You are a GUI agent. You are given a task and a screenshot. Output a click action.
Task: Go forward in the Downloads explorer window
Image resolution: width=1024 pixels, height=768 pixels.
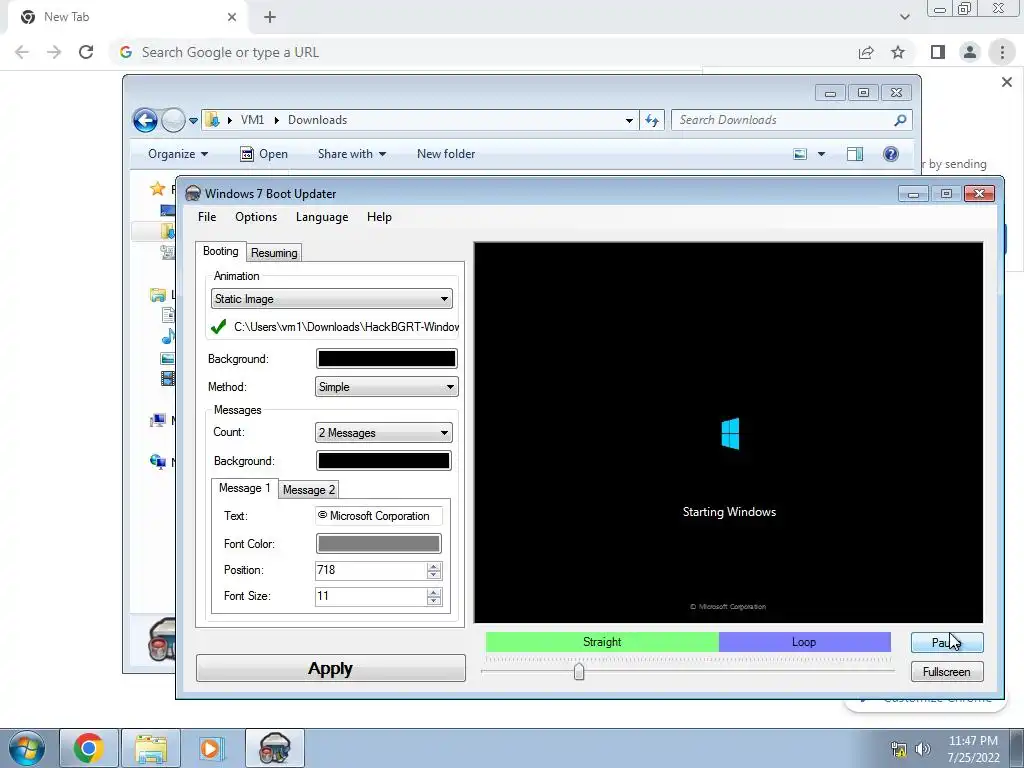coord(173,120)
